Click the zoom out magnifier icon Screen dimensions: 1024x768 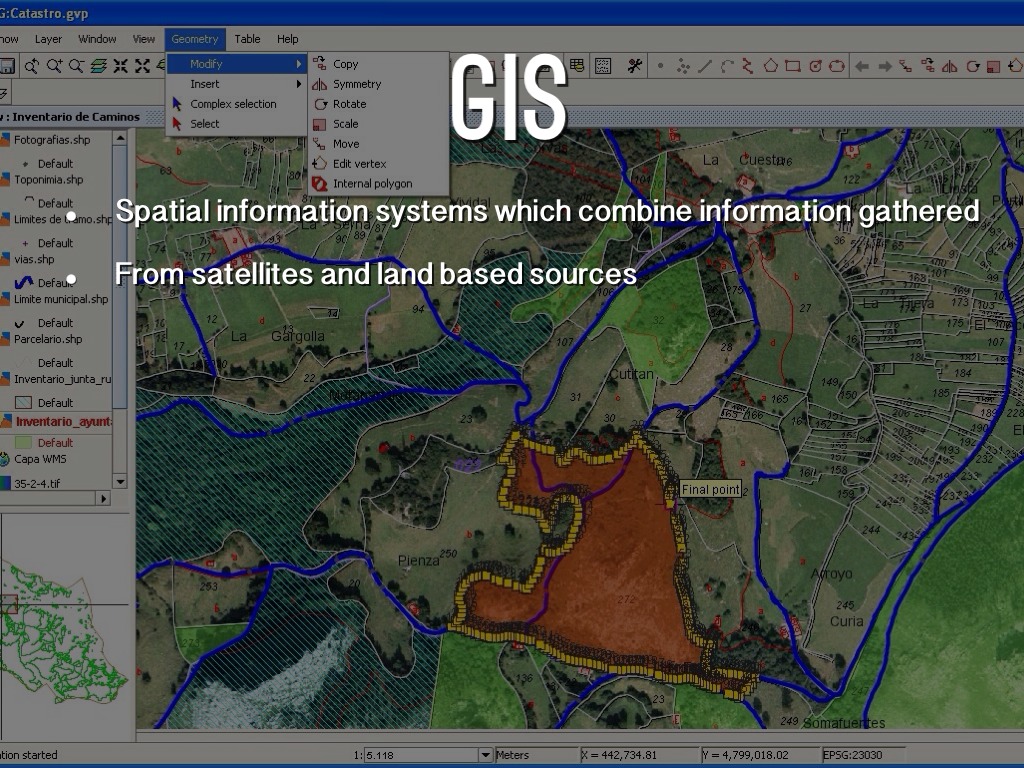pyautogui.click(x=77, y=66)
